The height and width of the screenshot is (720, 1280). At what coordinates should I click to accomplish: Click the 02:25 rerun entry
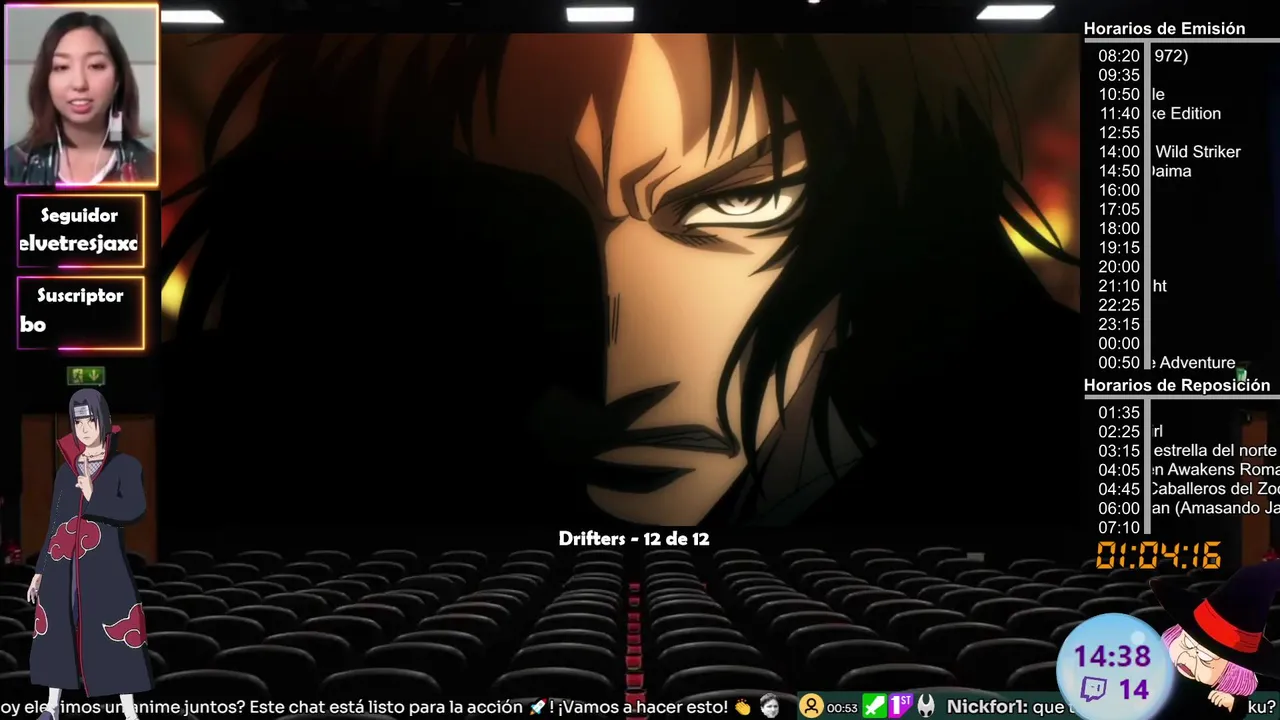click(1130, 431)
